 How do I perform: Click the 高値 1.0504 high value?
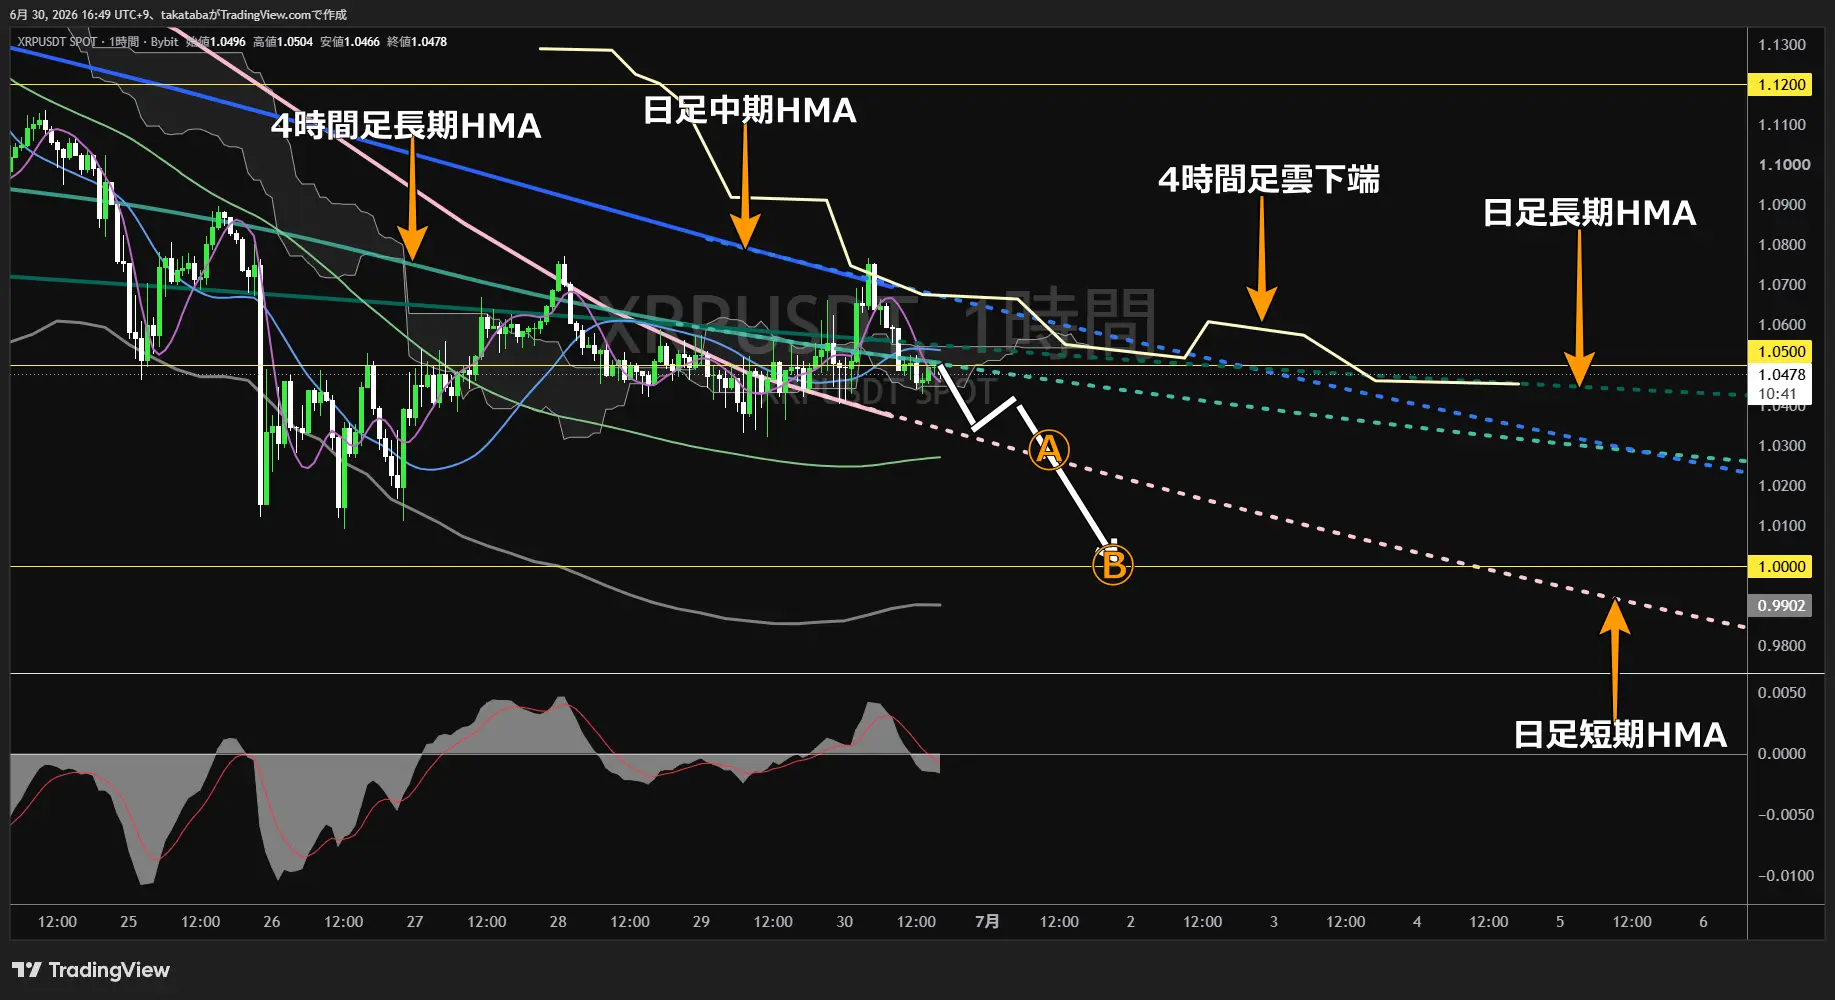tap(283, 42)
